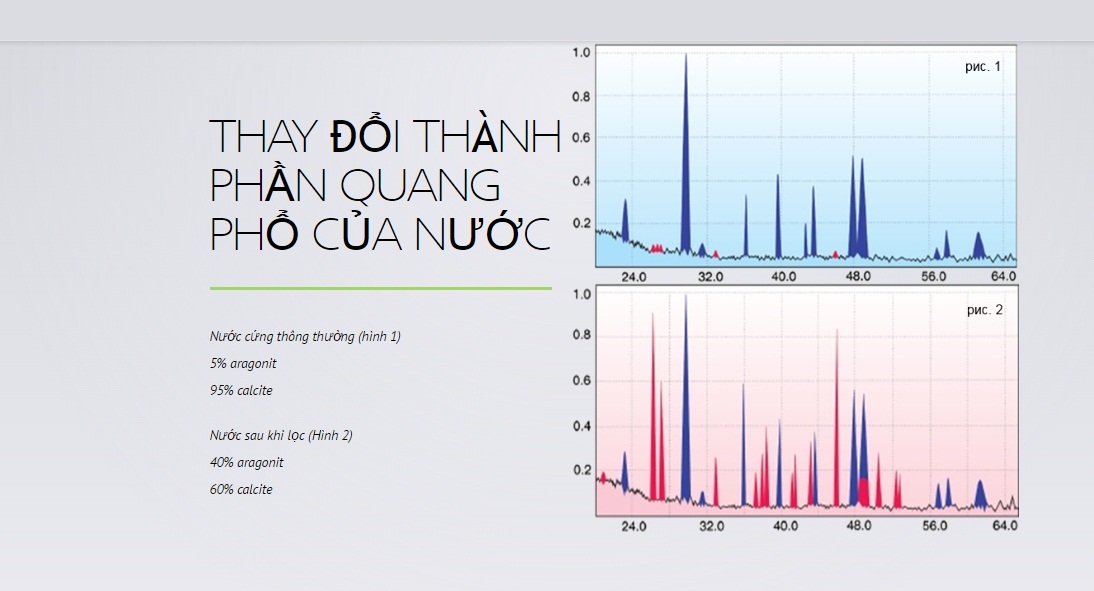Click the "40% aragonit" line
1094x591 pixels.
click(x=246, y=463)
